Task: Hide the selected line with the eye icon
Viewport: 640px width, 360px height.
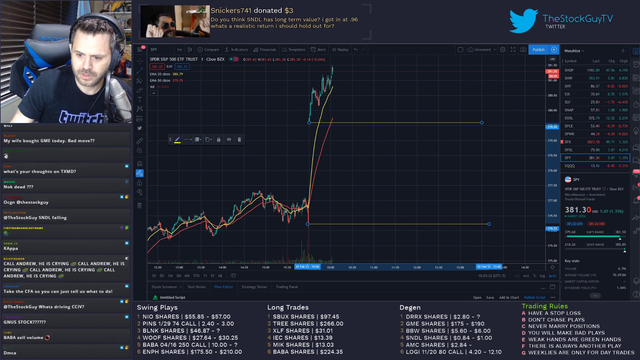Action: [229, 140]
